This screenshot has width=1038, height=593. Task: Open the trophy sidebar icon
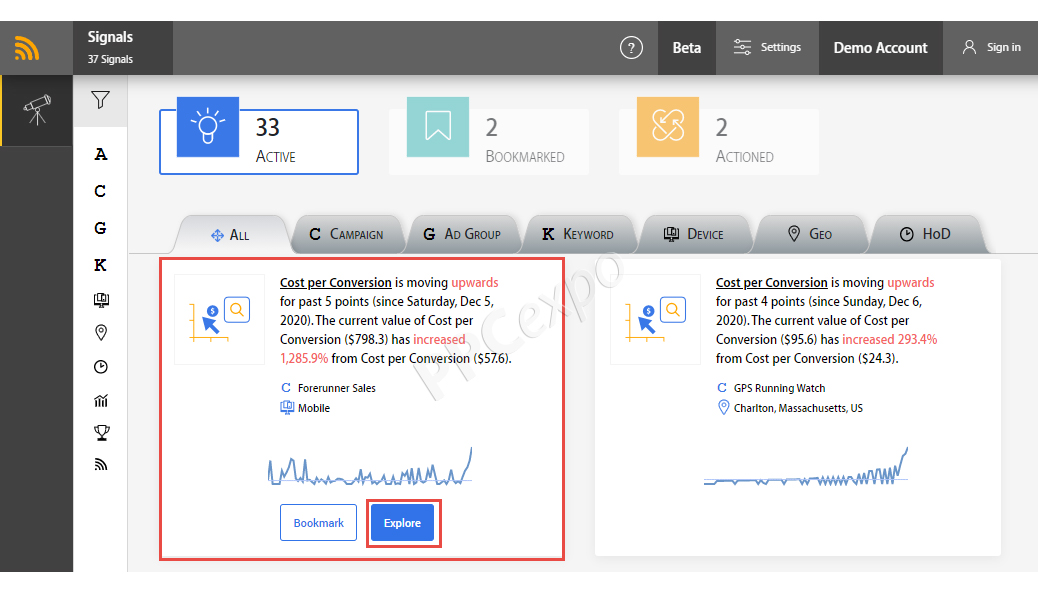click(101, 433)
